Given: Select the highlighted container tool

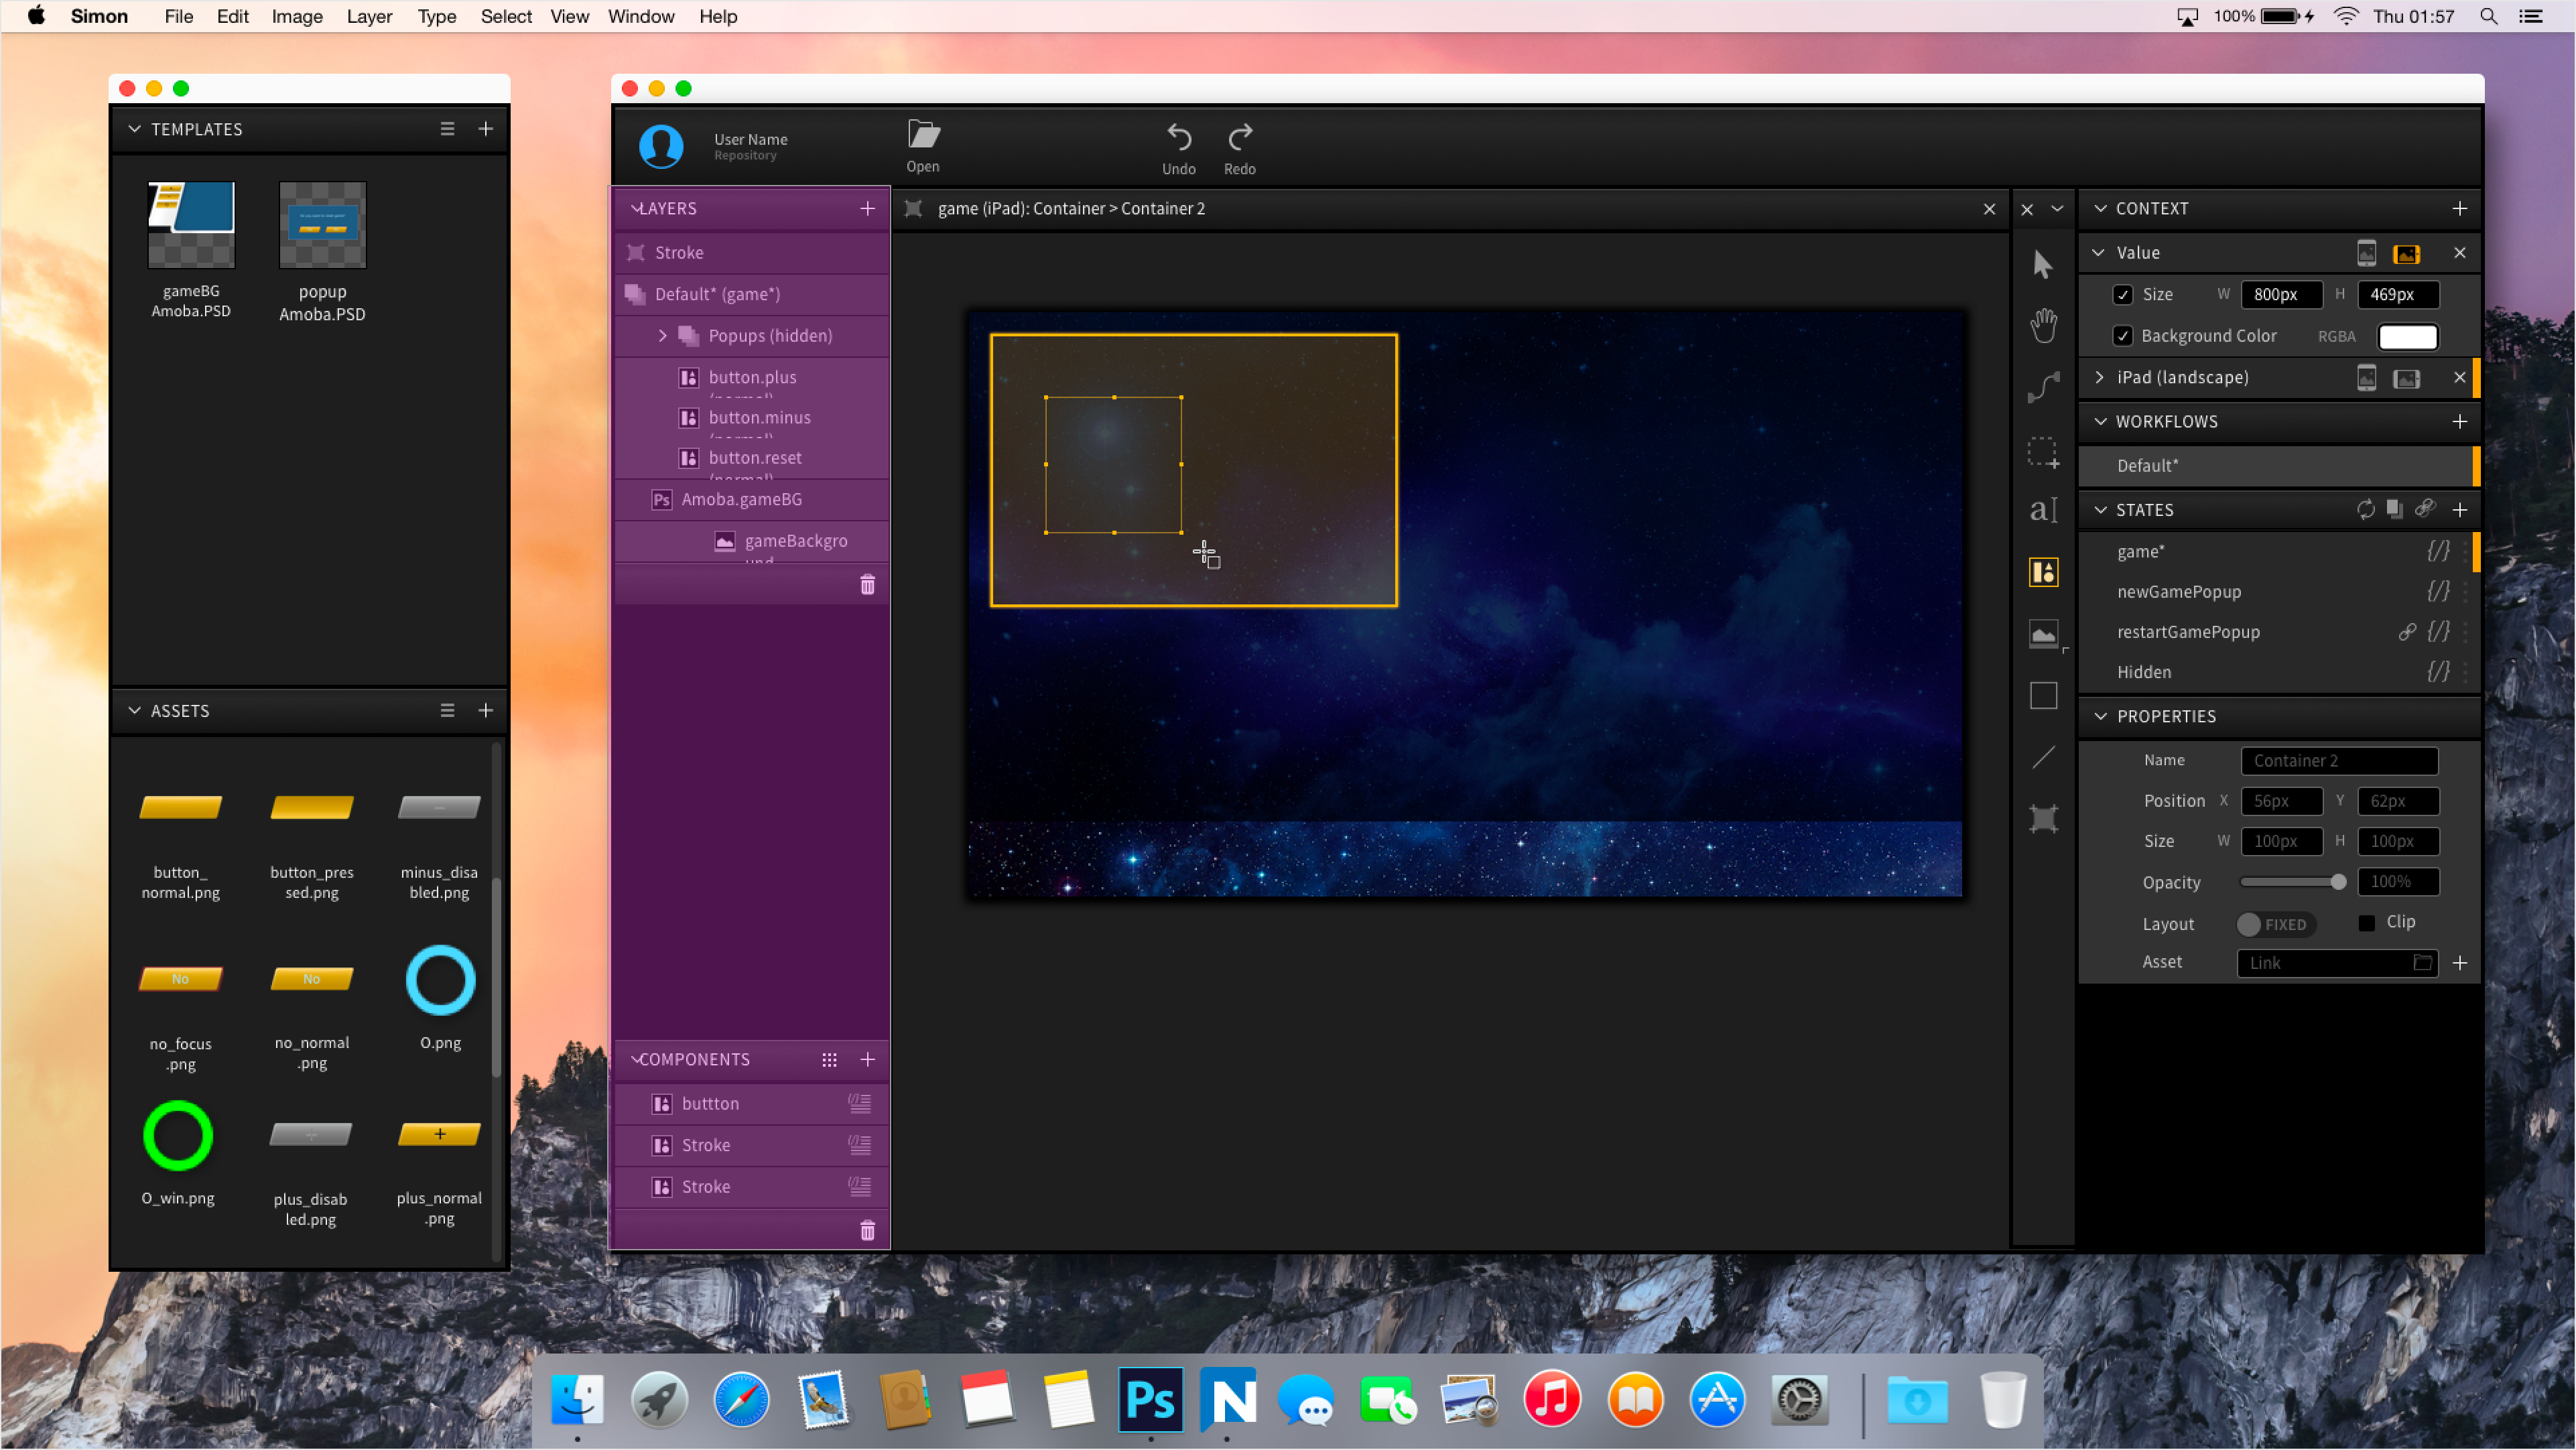Looking at the screenshot, I should (x=2043, y=572).
